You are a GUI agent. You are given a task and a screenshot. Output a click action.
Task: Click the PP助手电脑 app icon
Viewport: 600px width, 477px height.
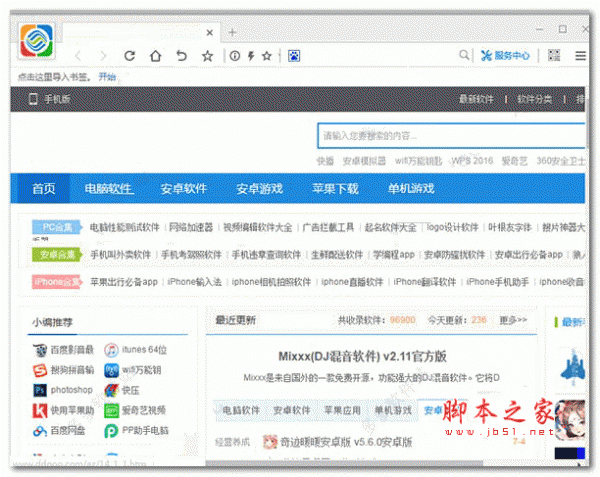111,431
